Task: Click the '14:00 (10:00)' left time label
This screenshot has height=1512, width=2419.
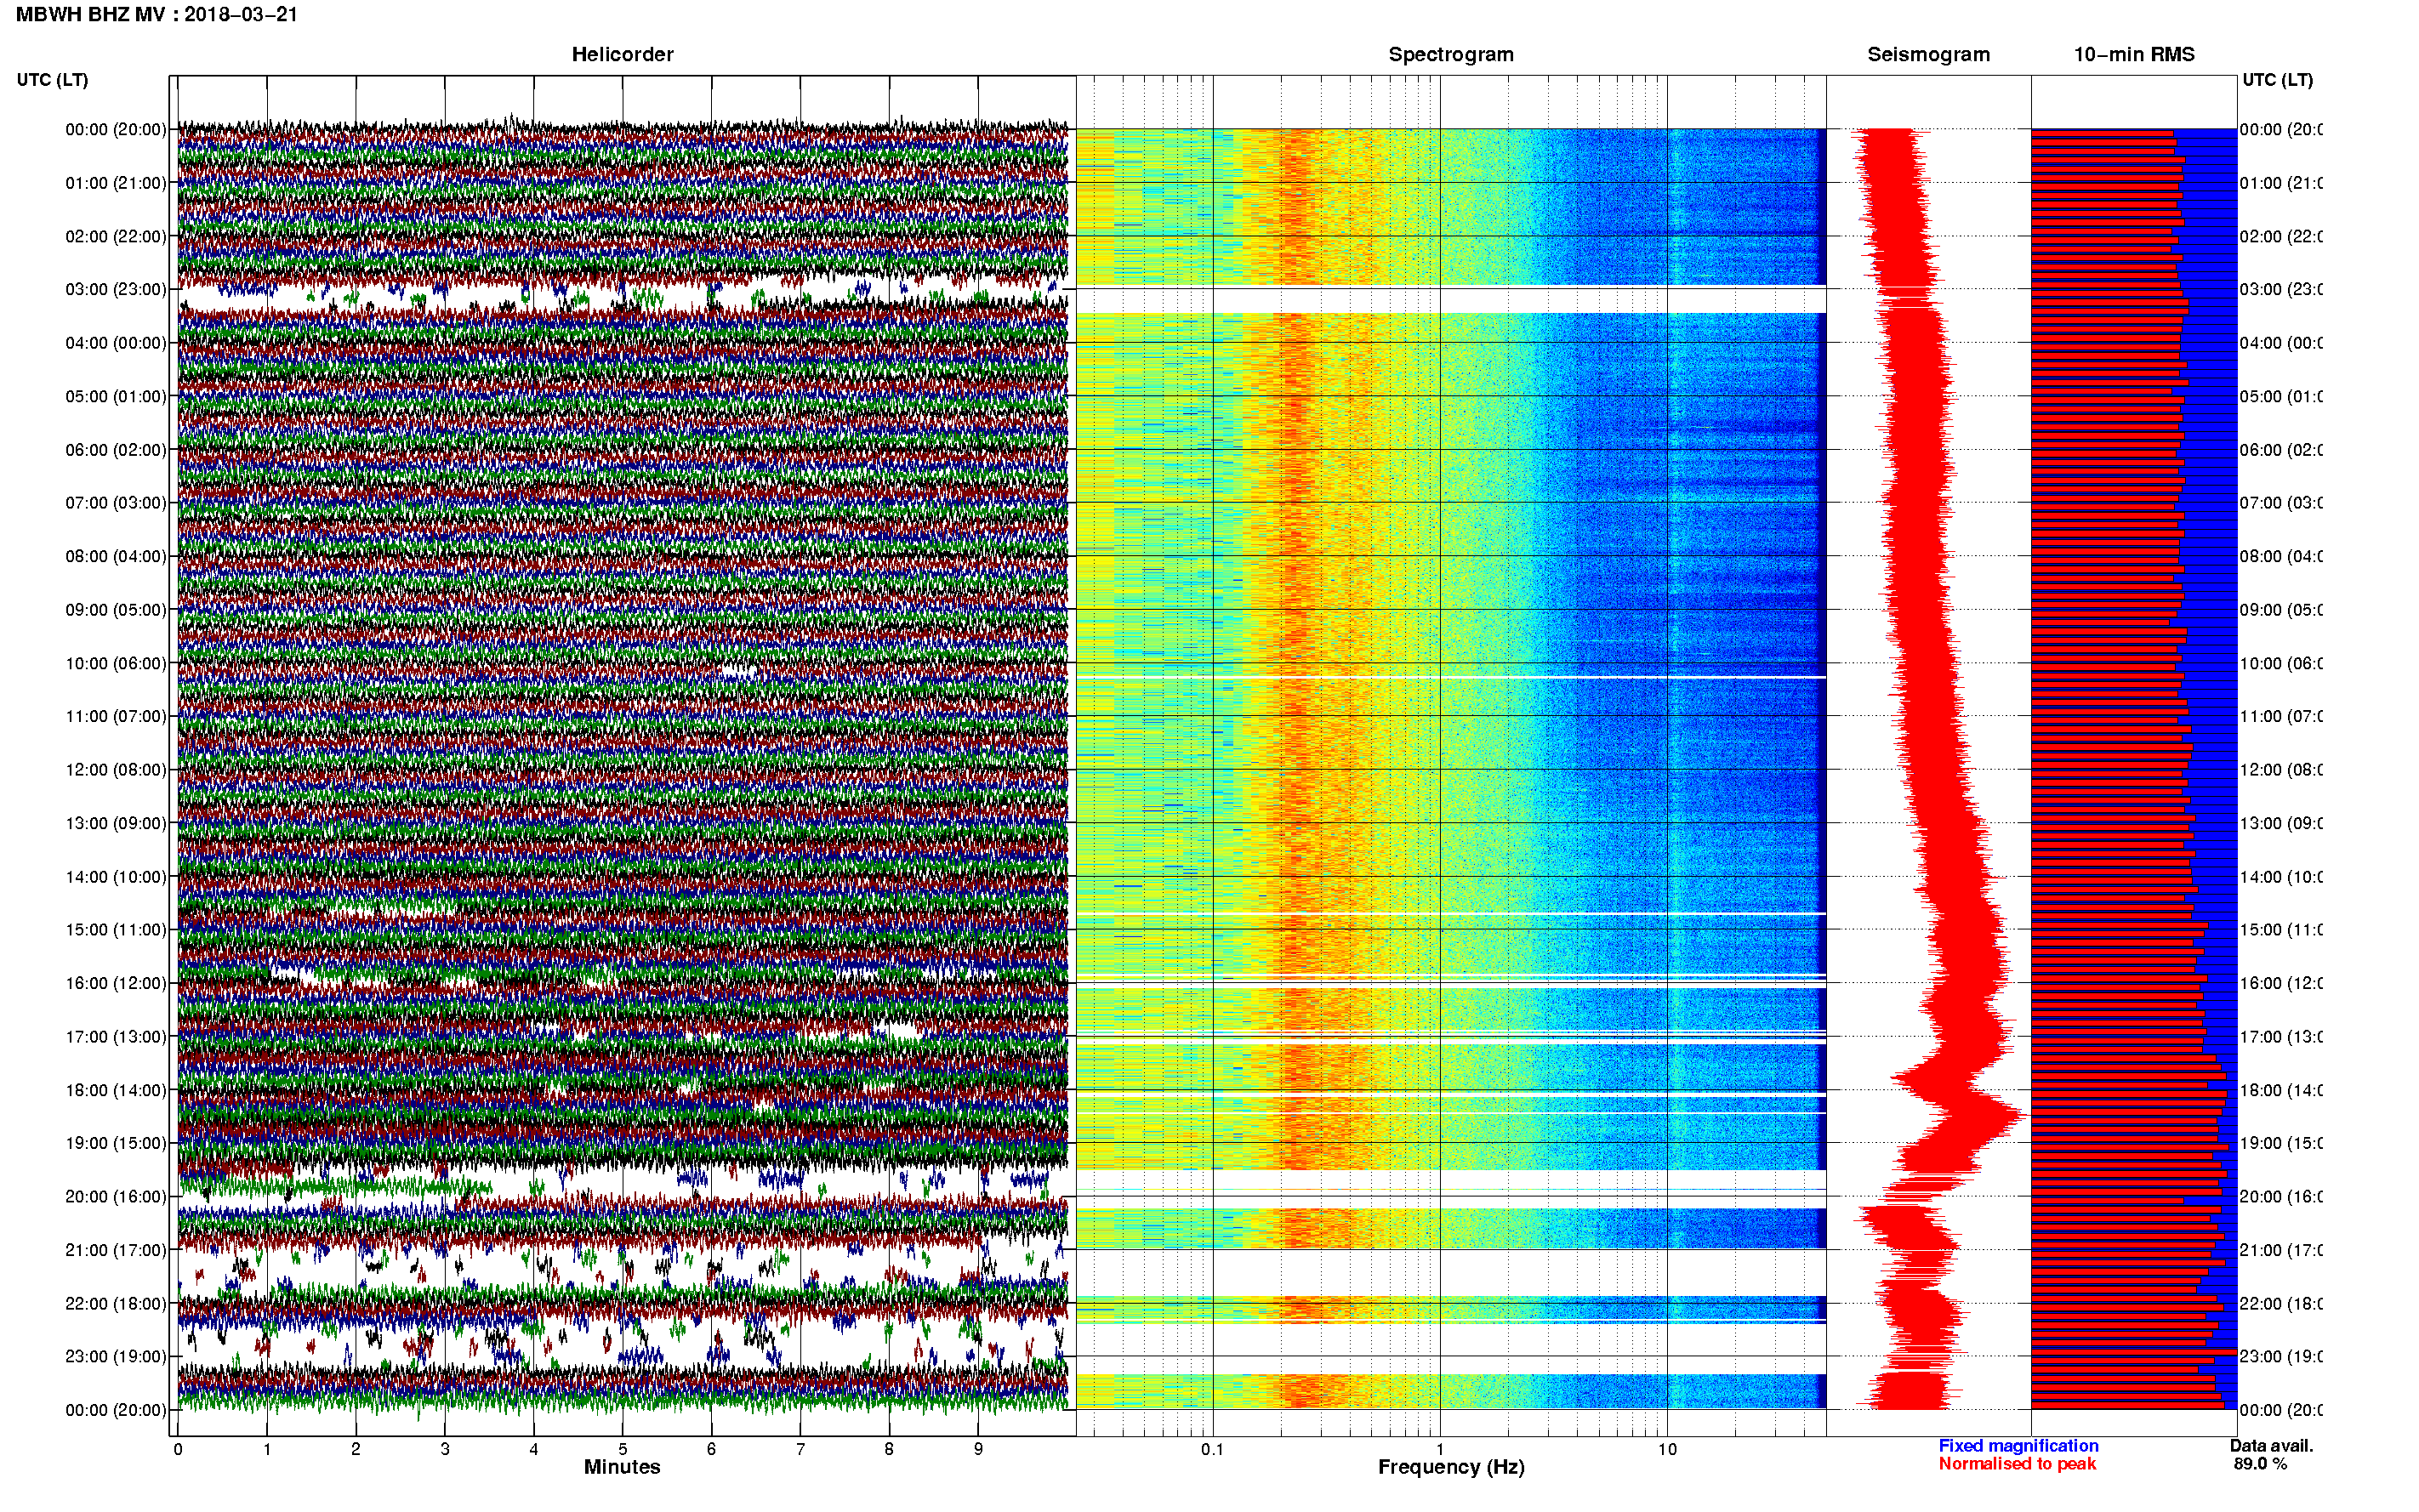Action: coord(116,877)
